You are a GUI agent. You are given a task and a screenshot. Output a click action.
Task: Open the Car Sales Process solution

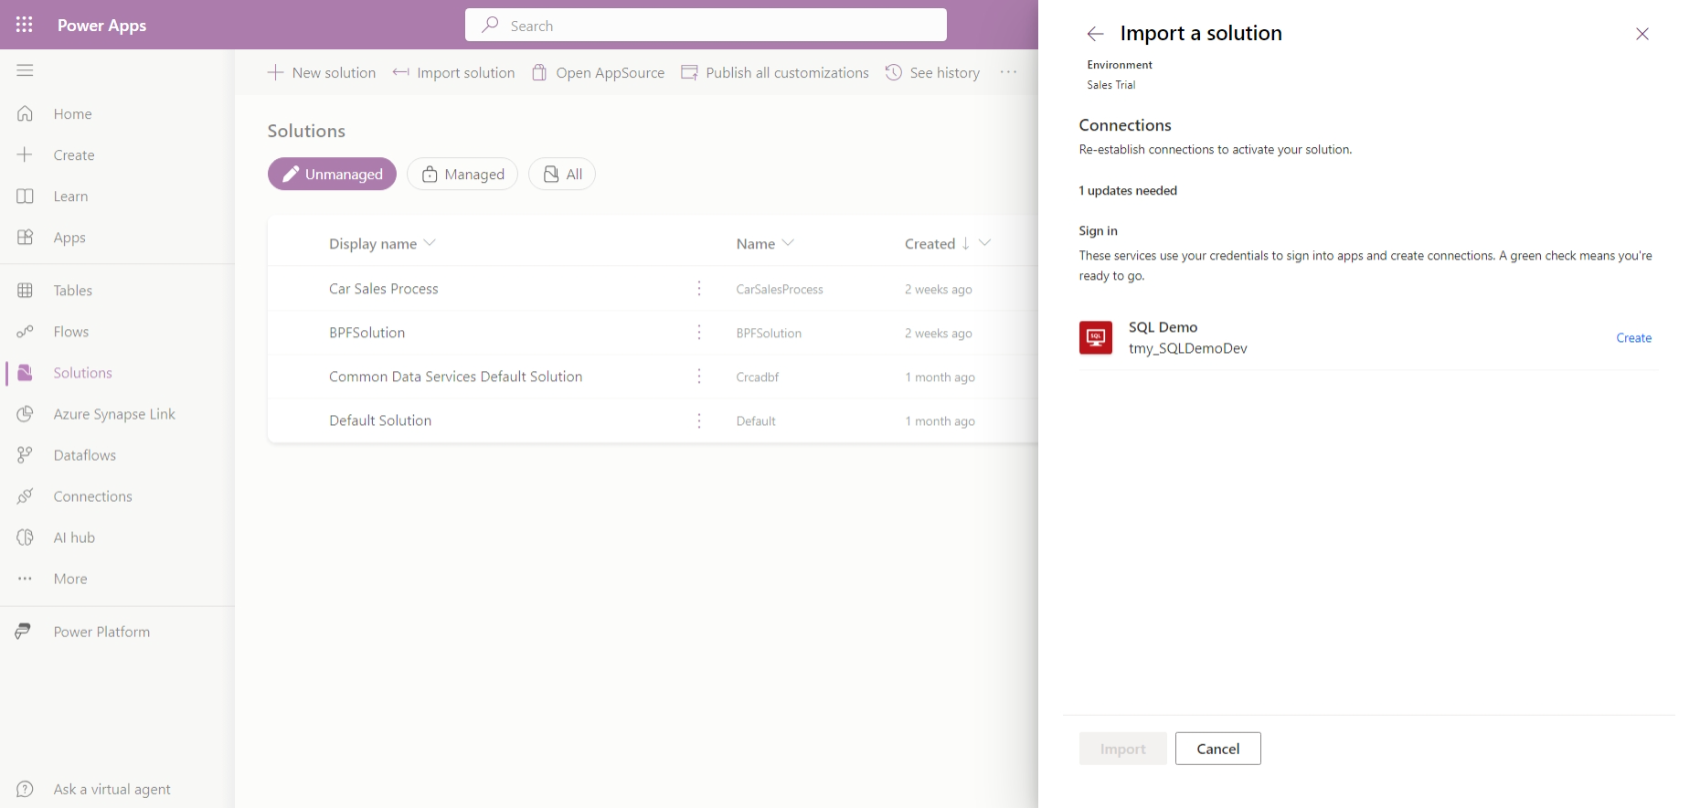(384, 289)
